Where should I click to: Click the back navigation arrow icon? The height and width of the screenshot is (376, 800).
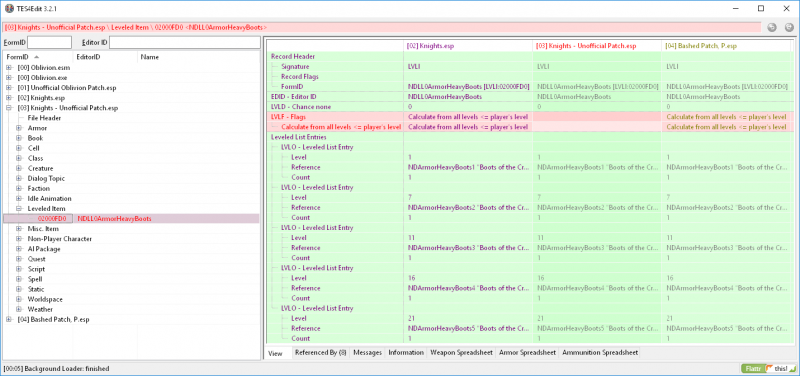tap(772, 27)
